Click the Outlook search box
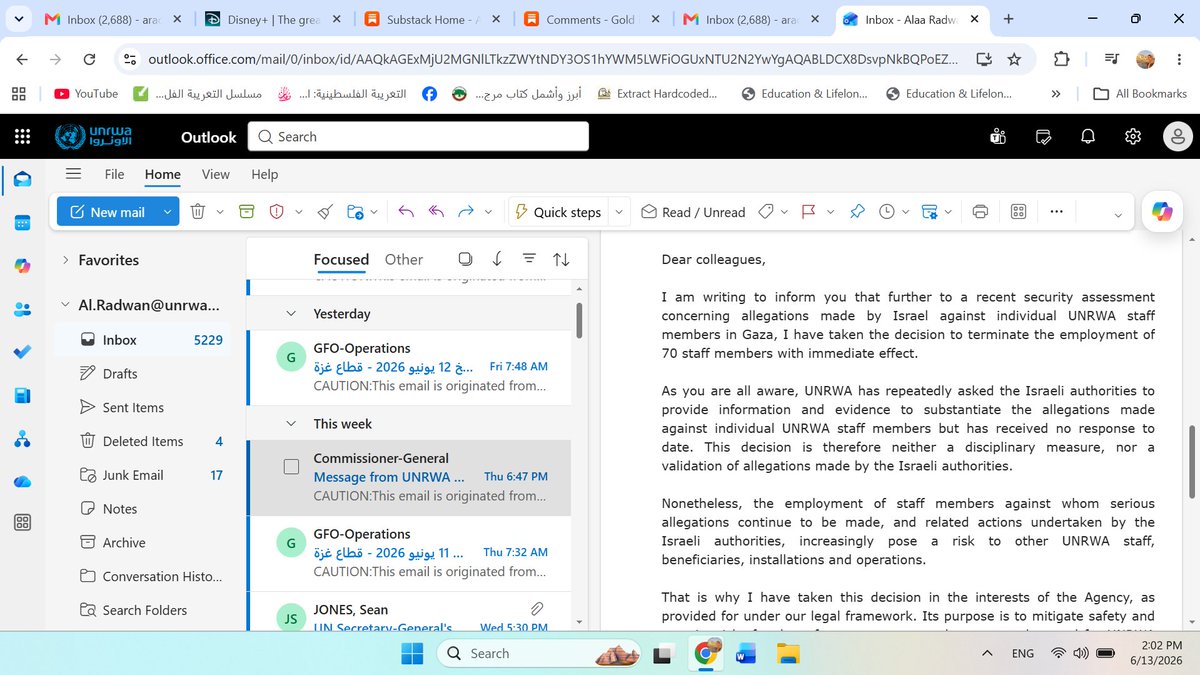 pyautogui.click(x=418, y=137)
